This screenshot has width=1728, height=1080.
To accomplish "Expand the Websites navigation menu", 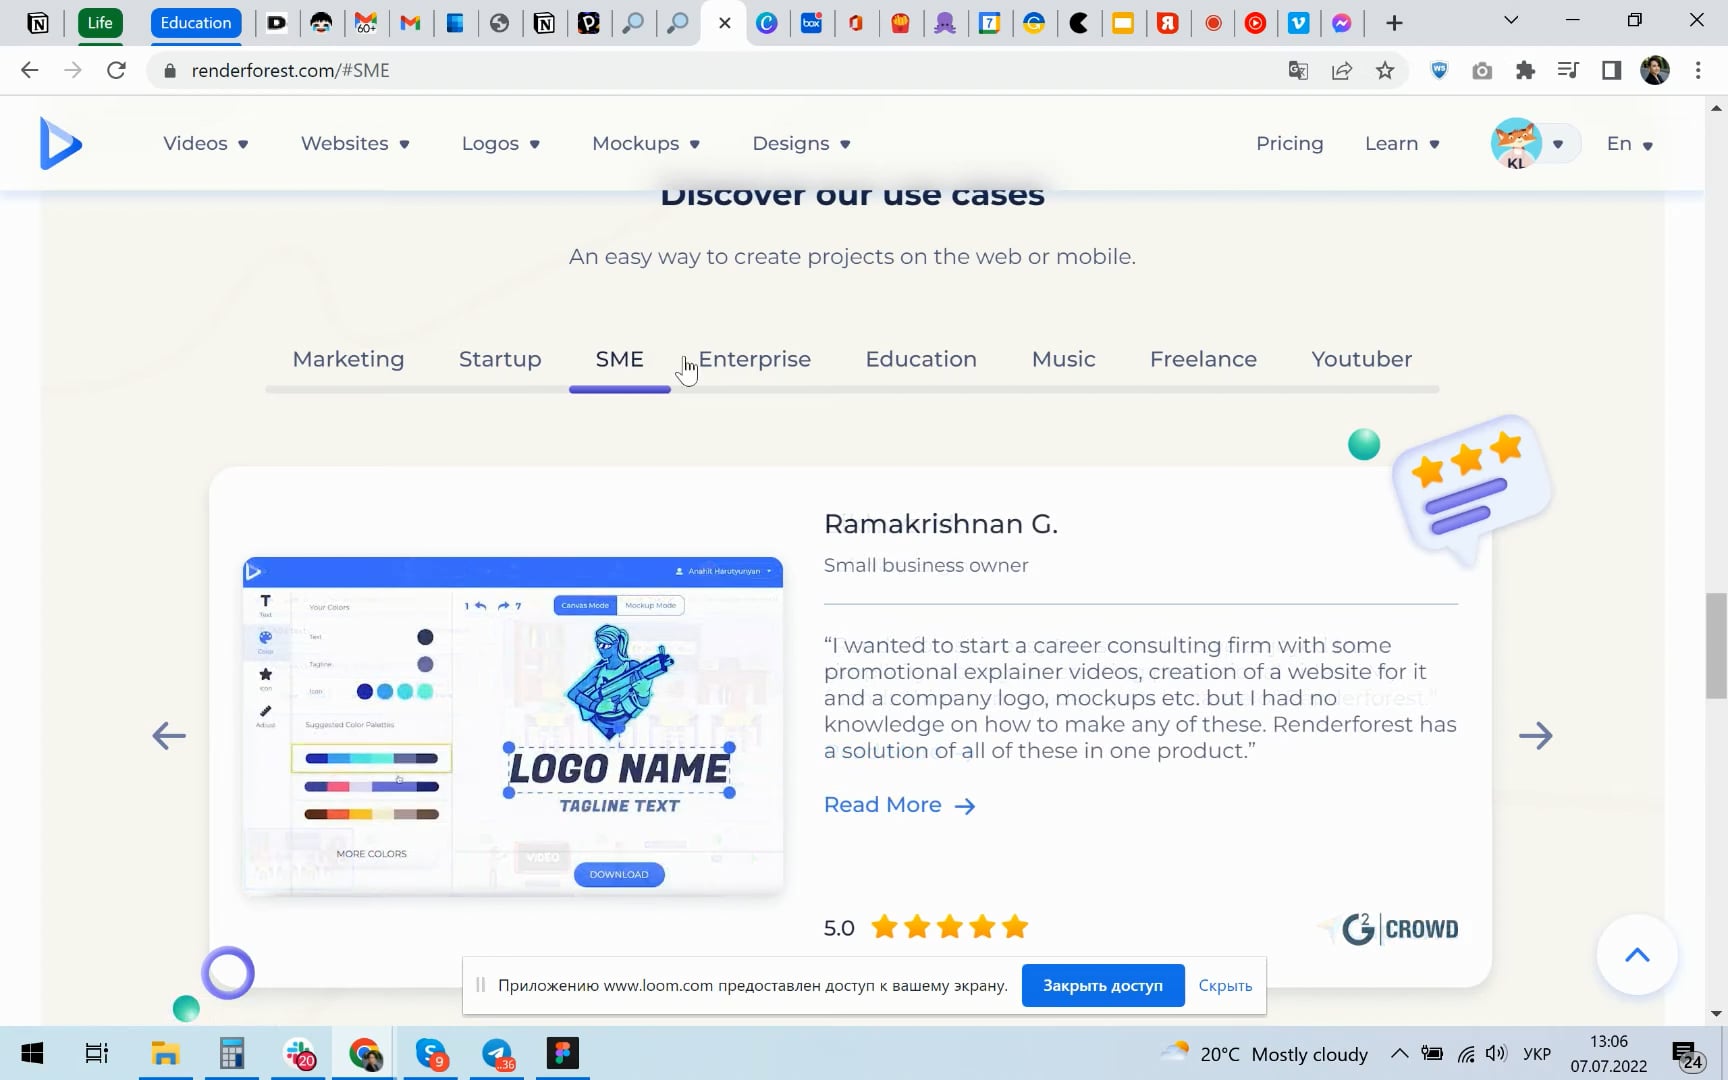I will (x=355, y=143).
